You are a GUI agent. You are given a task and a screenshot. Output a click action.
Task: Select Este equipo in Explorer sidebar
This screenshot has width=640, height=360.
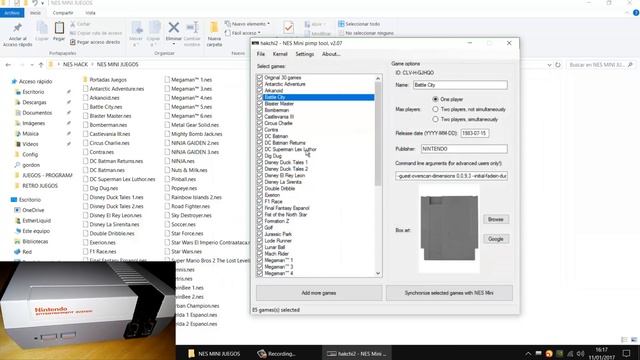[36, 231]
